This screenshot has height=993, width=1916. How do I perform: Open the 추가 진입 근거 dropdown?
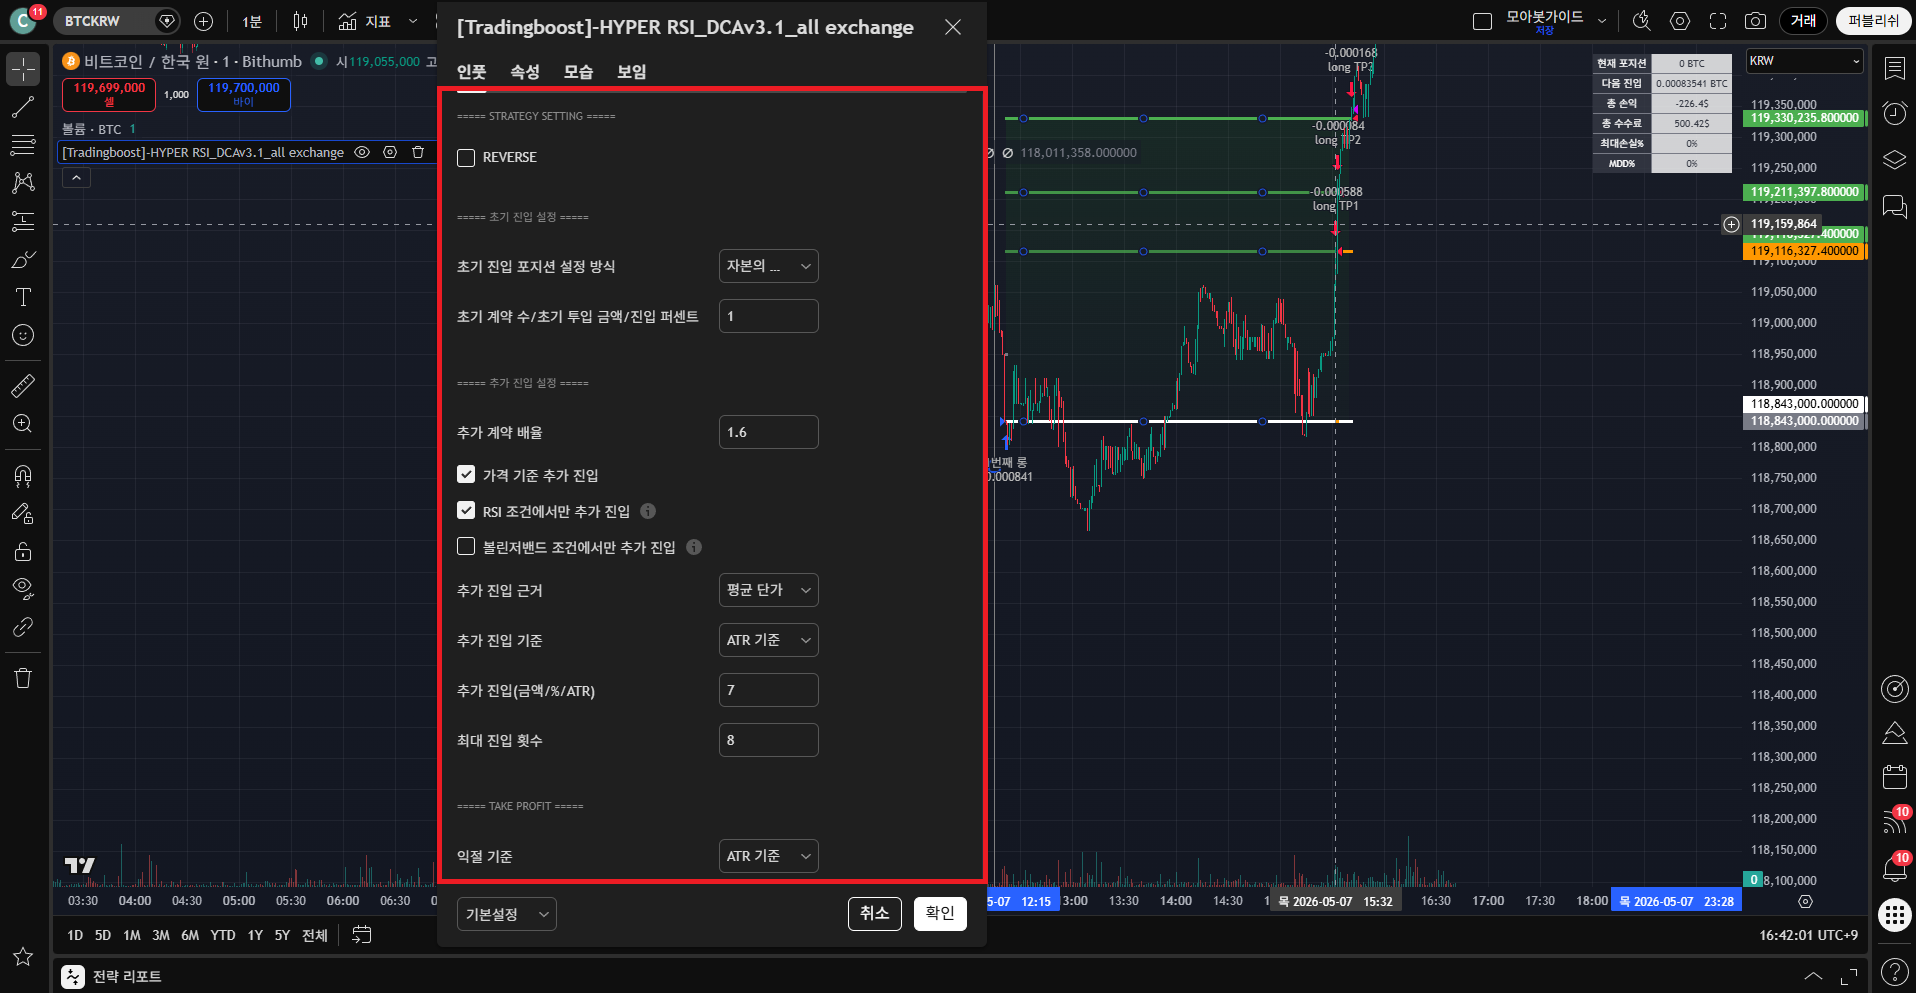click(769, 590)
